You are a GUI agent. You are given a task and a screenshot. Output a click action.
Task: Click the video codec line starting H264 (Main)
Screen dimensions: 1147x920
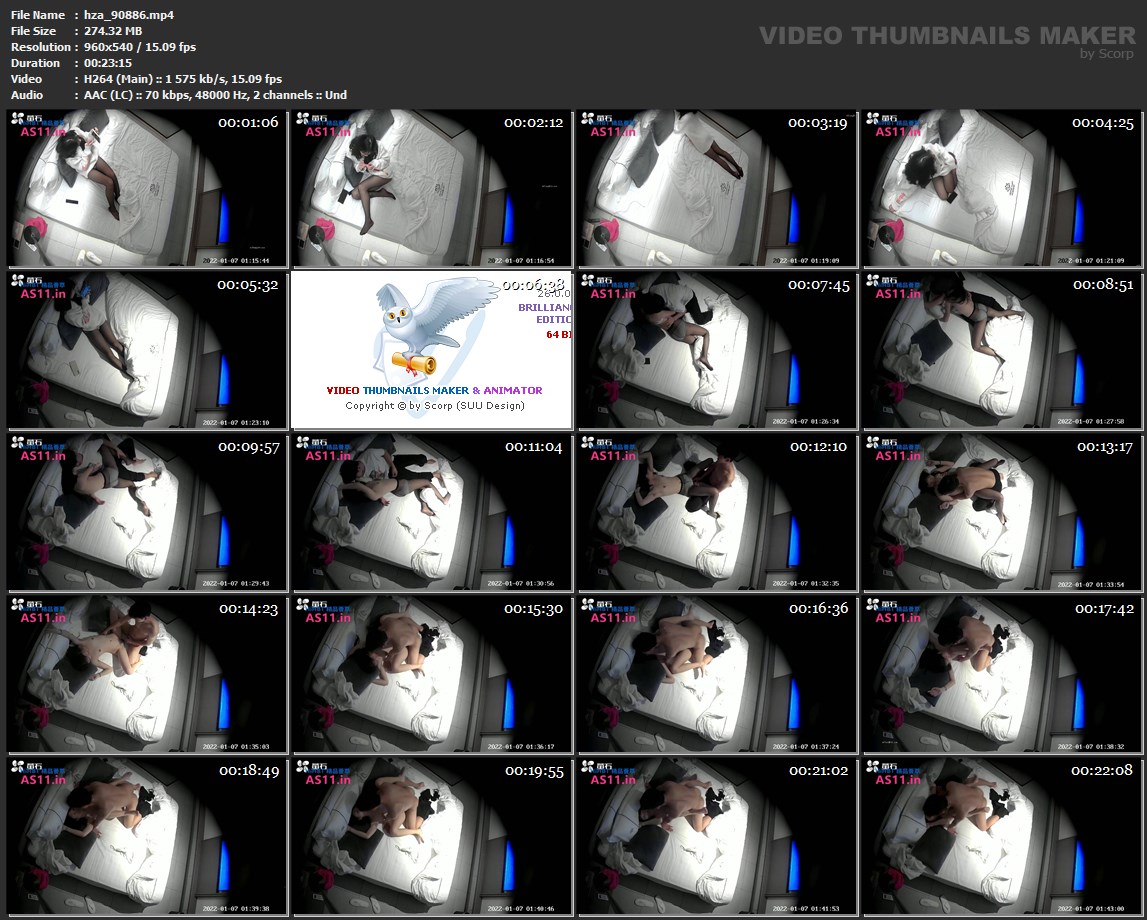tap(183, 79)
